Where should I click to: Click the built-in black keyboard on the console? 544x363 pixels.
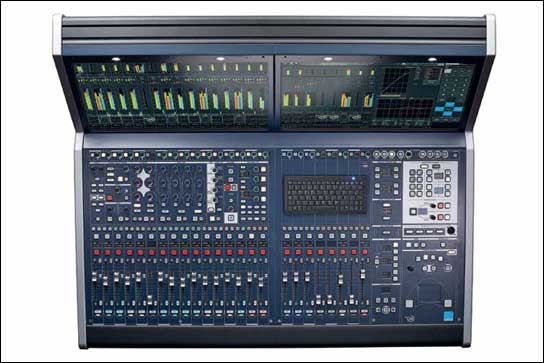coord(326,195)
